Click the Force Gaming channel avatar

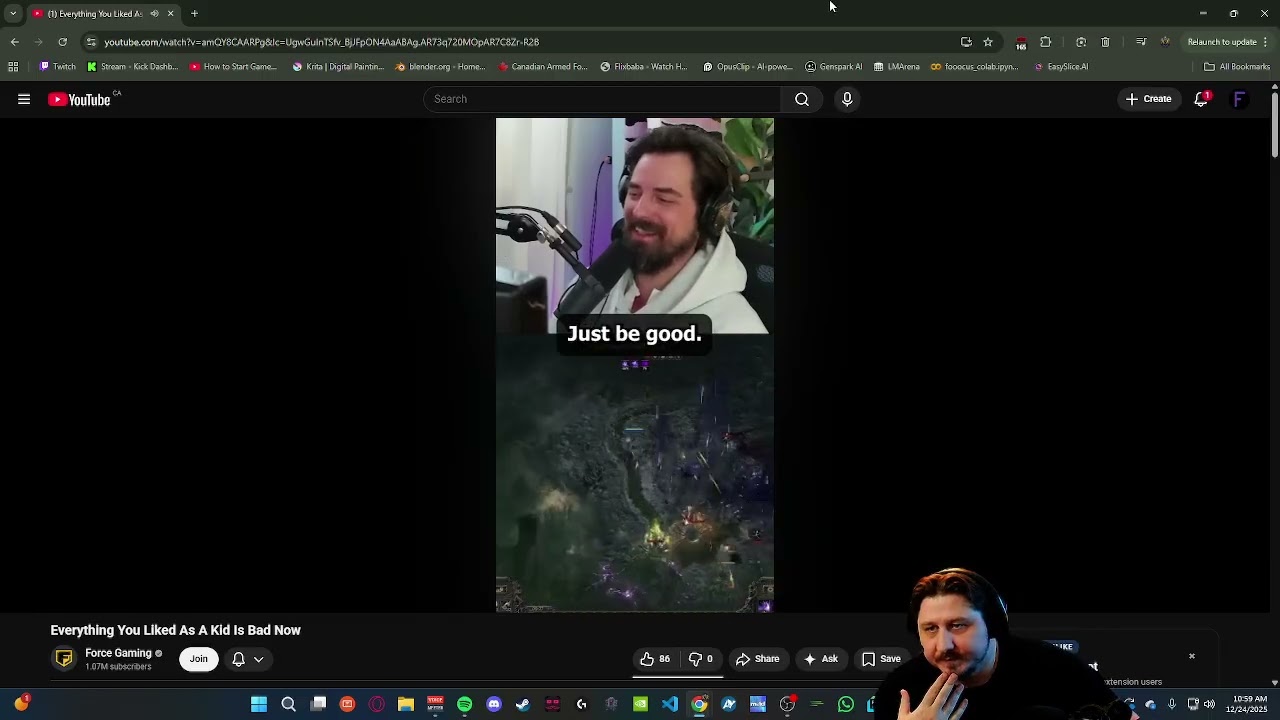[x=64, y=659]
